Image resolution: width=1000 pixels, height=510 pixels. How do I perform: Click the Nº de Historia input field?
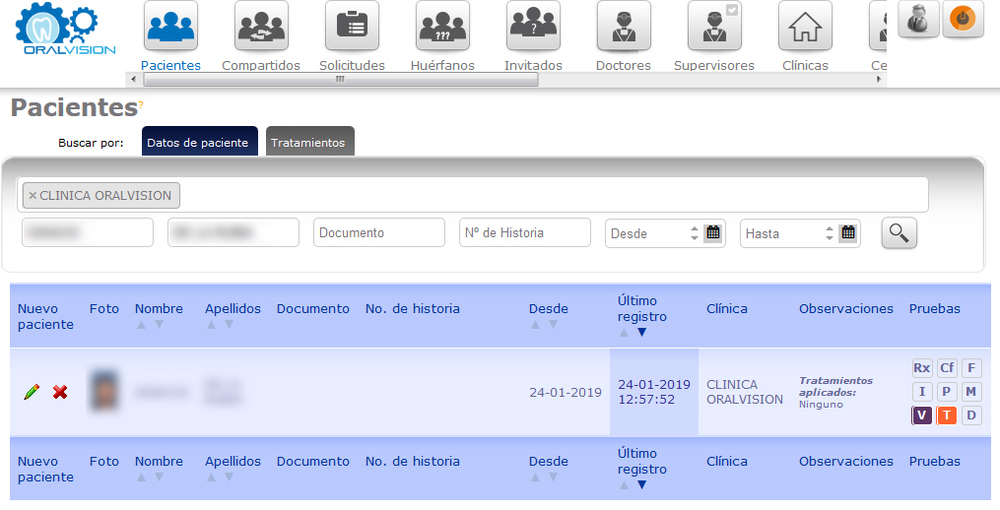pos(524,233)
